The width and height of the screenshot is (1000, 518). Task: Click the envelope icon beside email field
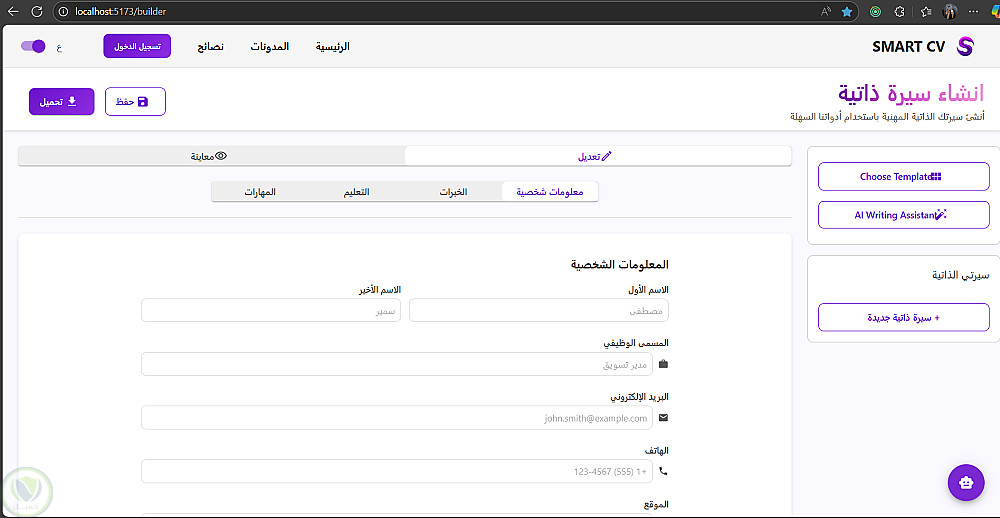pos(663,418)
